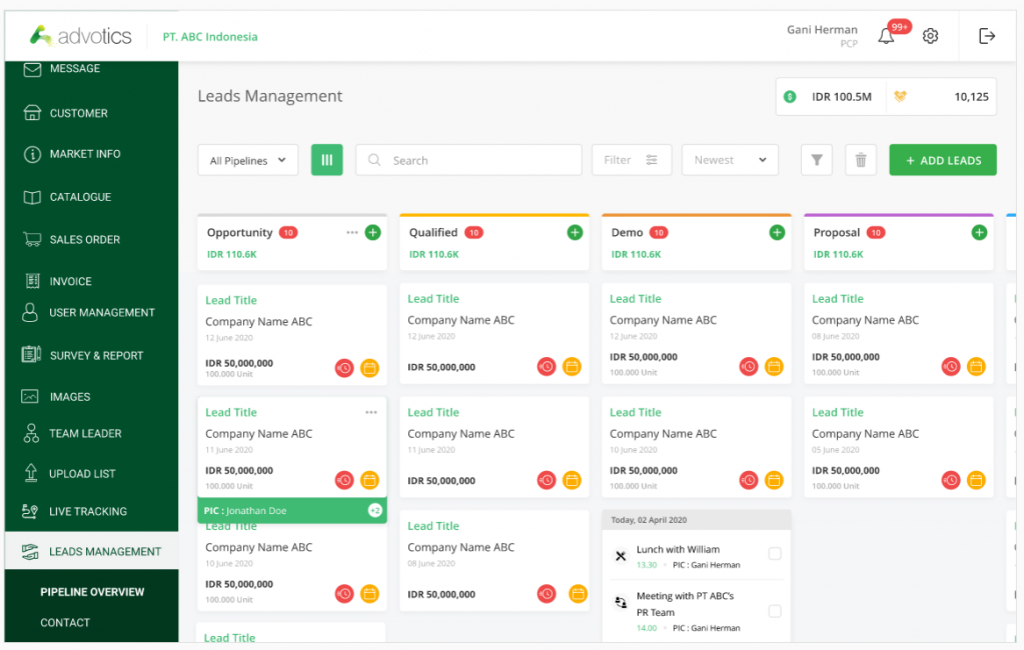The image size is (1024, 650).
Task: Click PT. ABC Indonesia company link
Action: [x=210, y=37]
